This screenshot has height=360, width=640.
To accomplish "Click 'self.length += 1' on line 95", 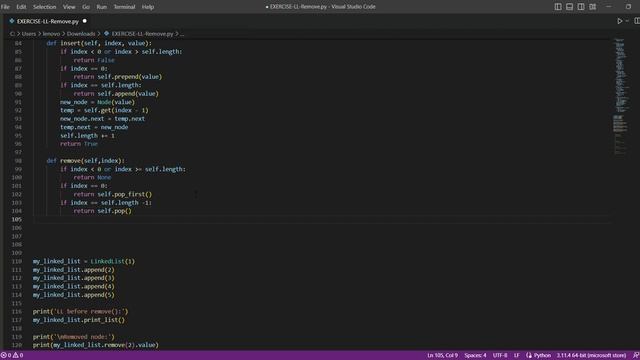I will pos(87,136).
